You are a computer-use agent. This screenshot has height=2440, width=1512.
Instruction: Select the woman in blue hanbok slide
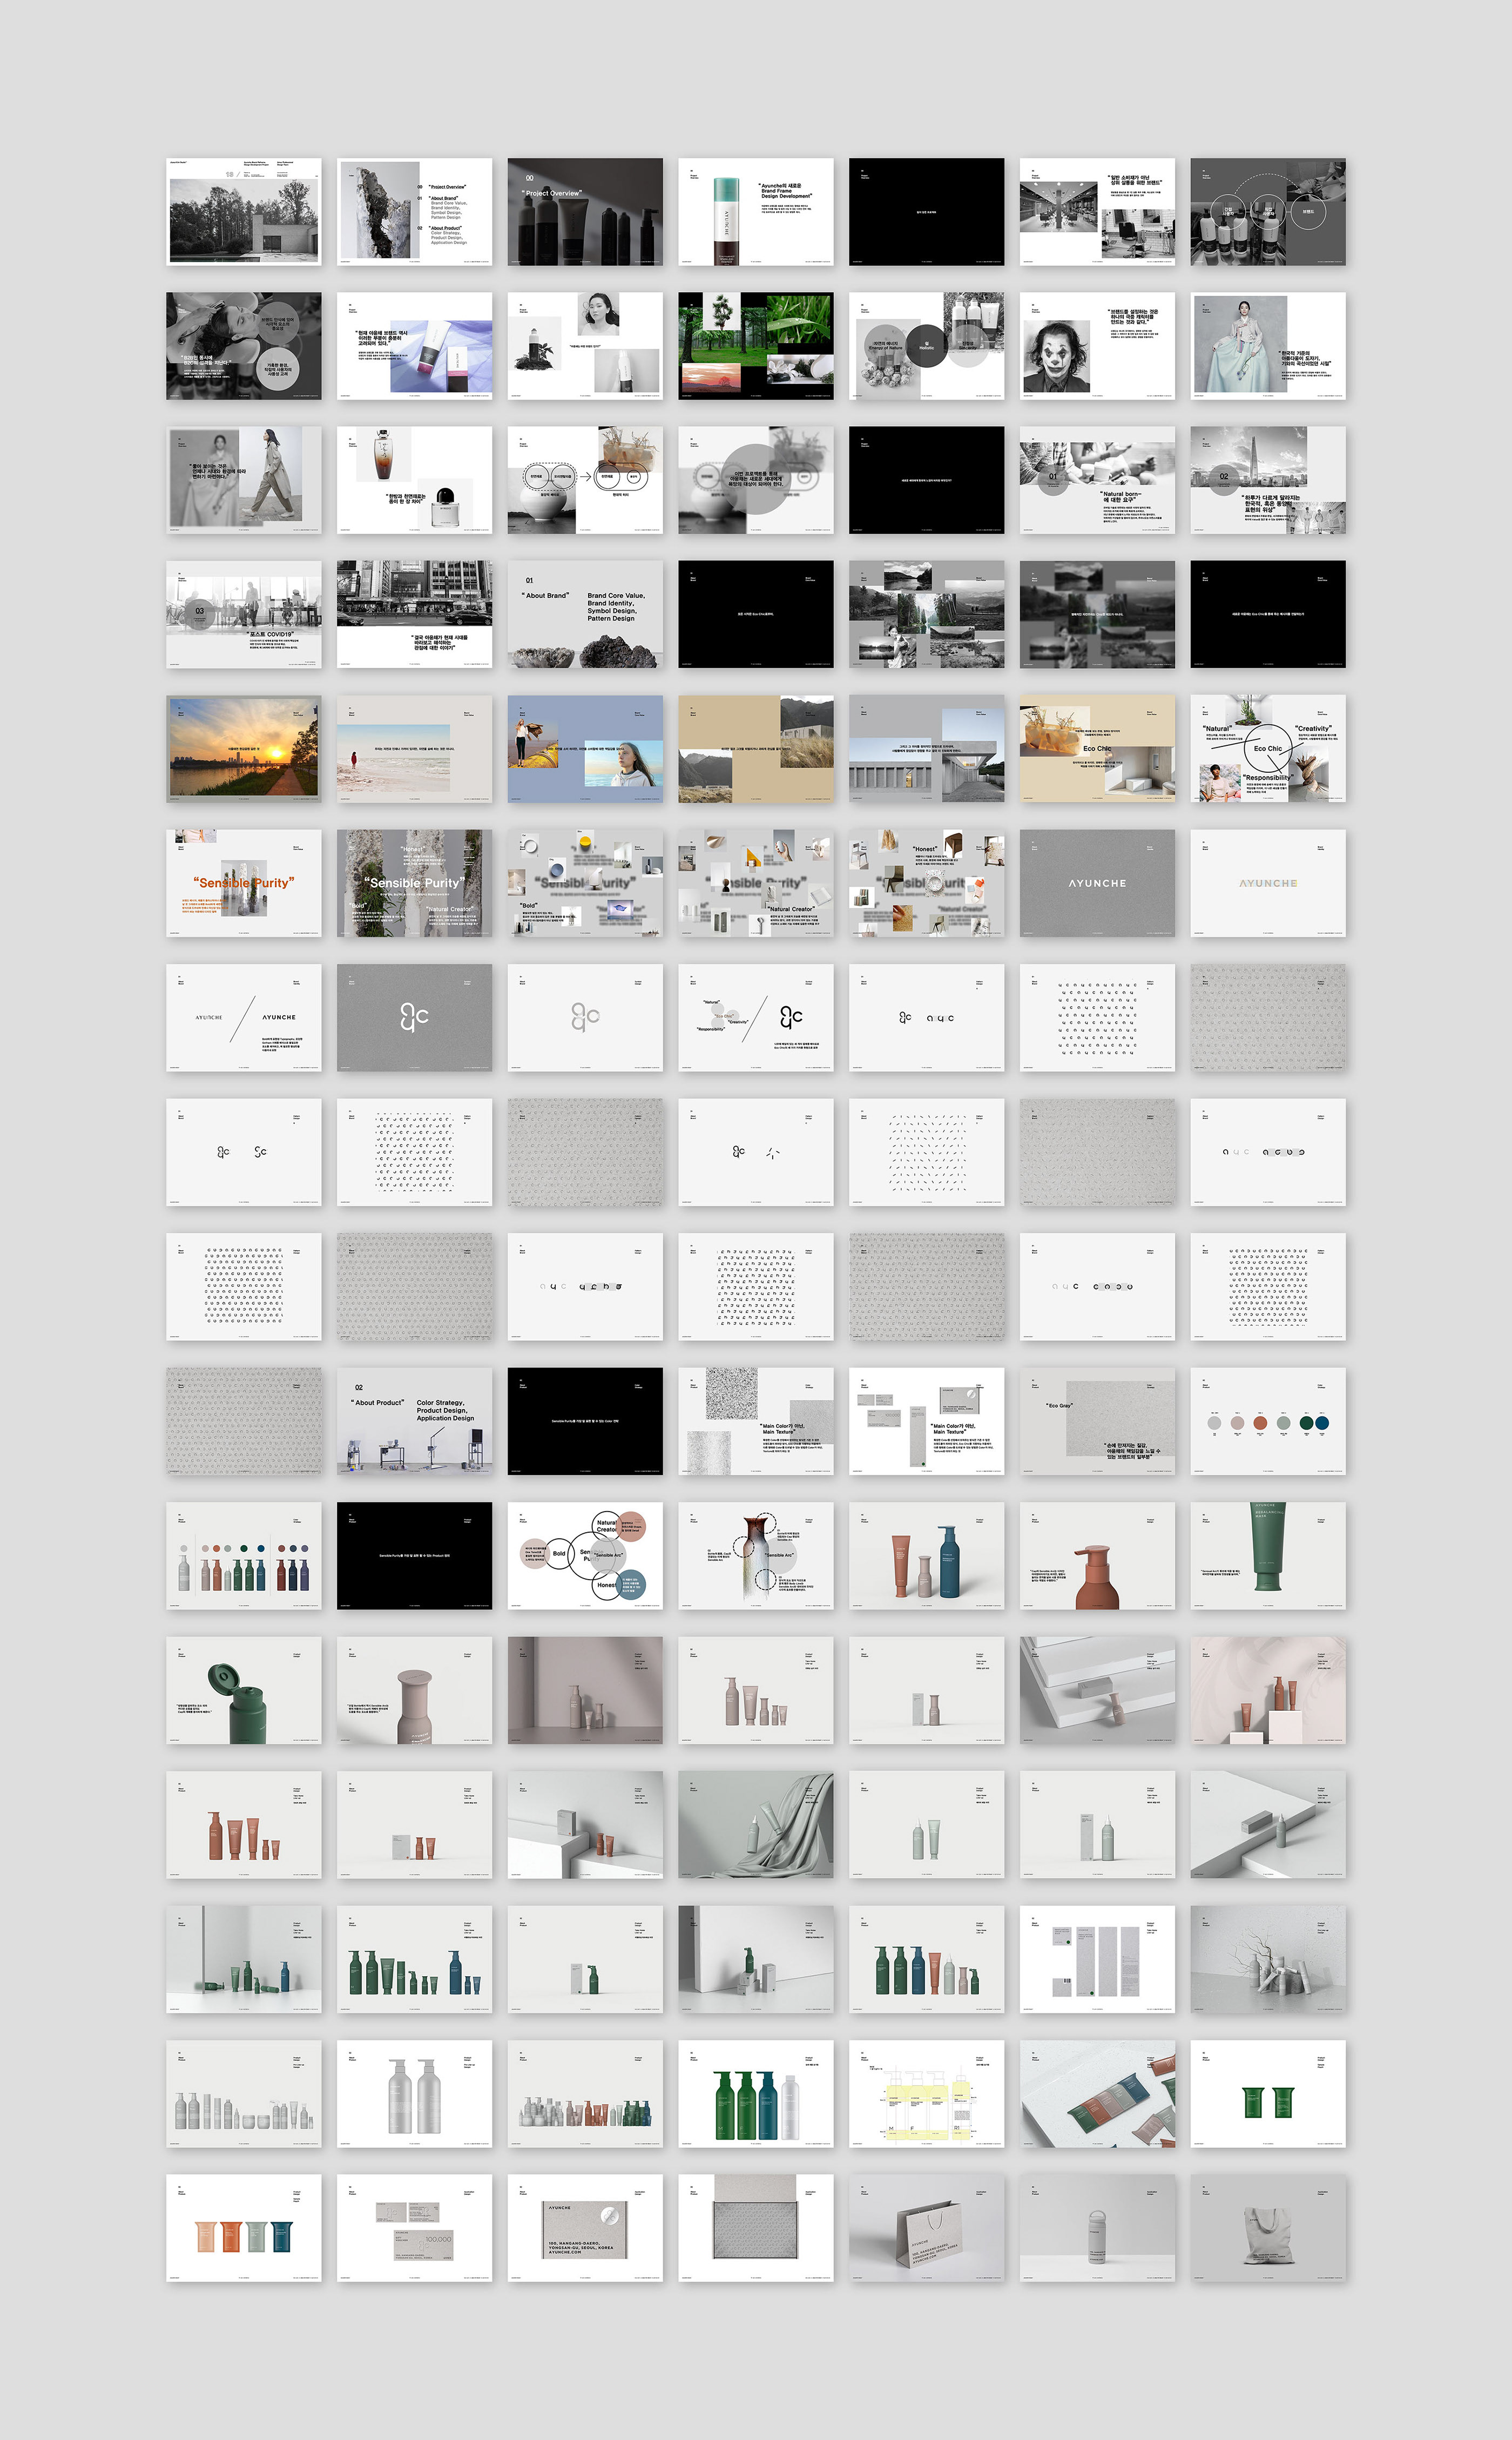[1268, 346]
